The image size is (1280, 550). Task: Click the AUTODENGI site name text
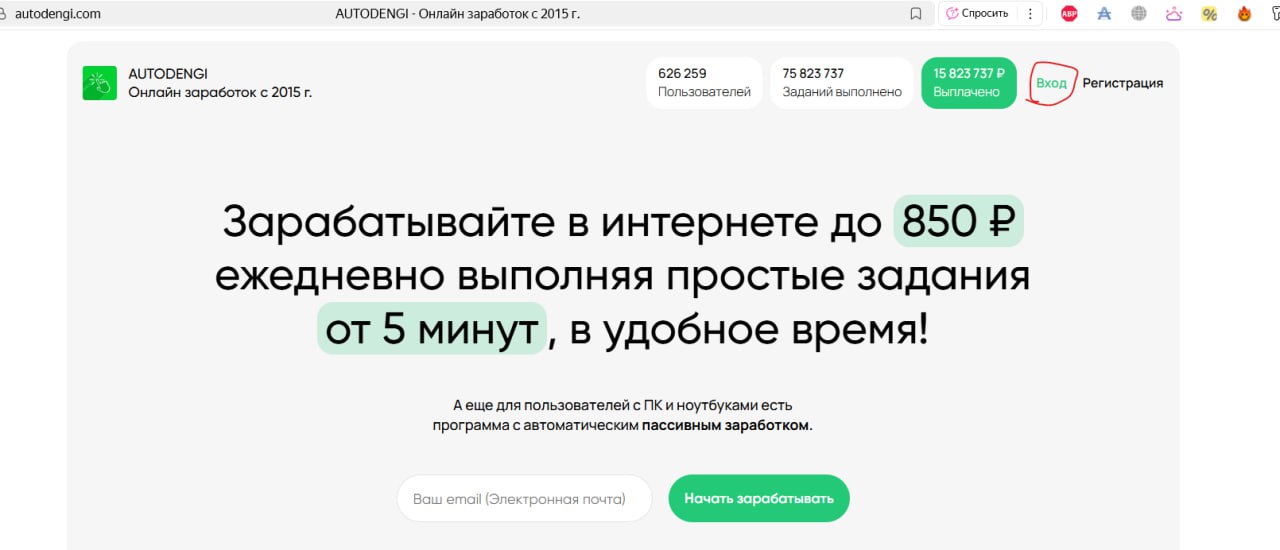click(x=168, y=74)
